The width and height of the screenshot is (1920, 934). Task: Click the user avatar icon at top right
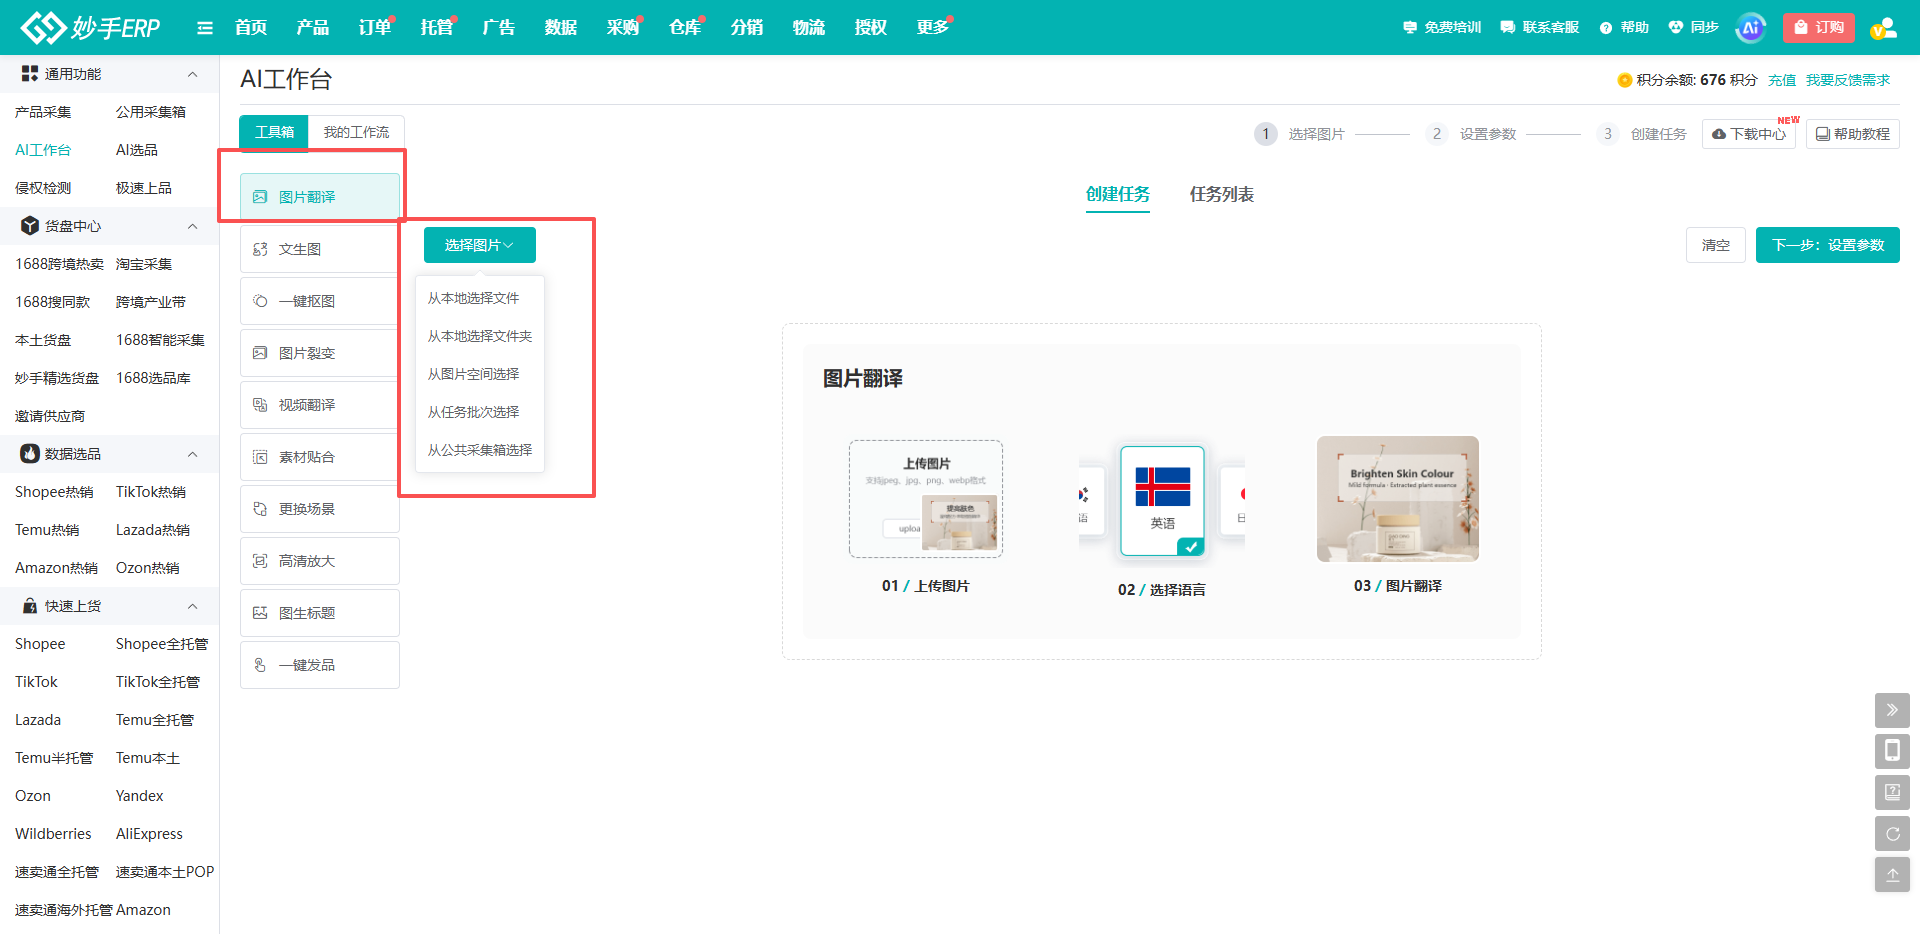[x=1883, y=28]
